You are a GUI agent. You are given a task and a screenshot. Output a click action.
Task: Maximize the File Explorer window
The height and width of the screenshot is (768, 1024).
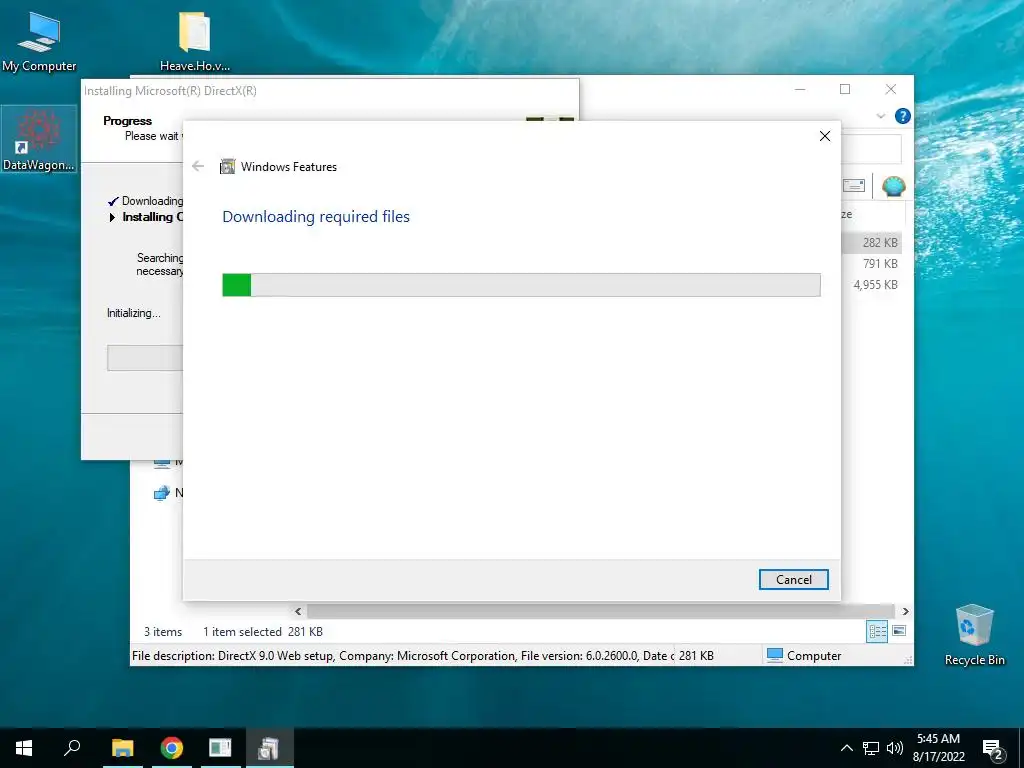[x=845, y=89]
